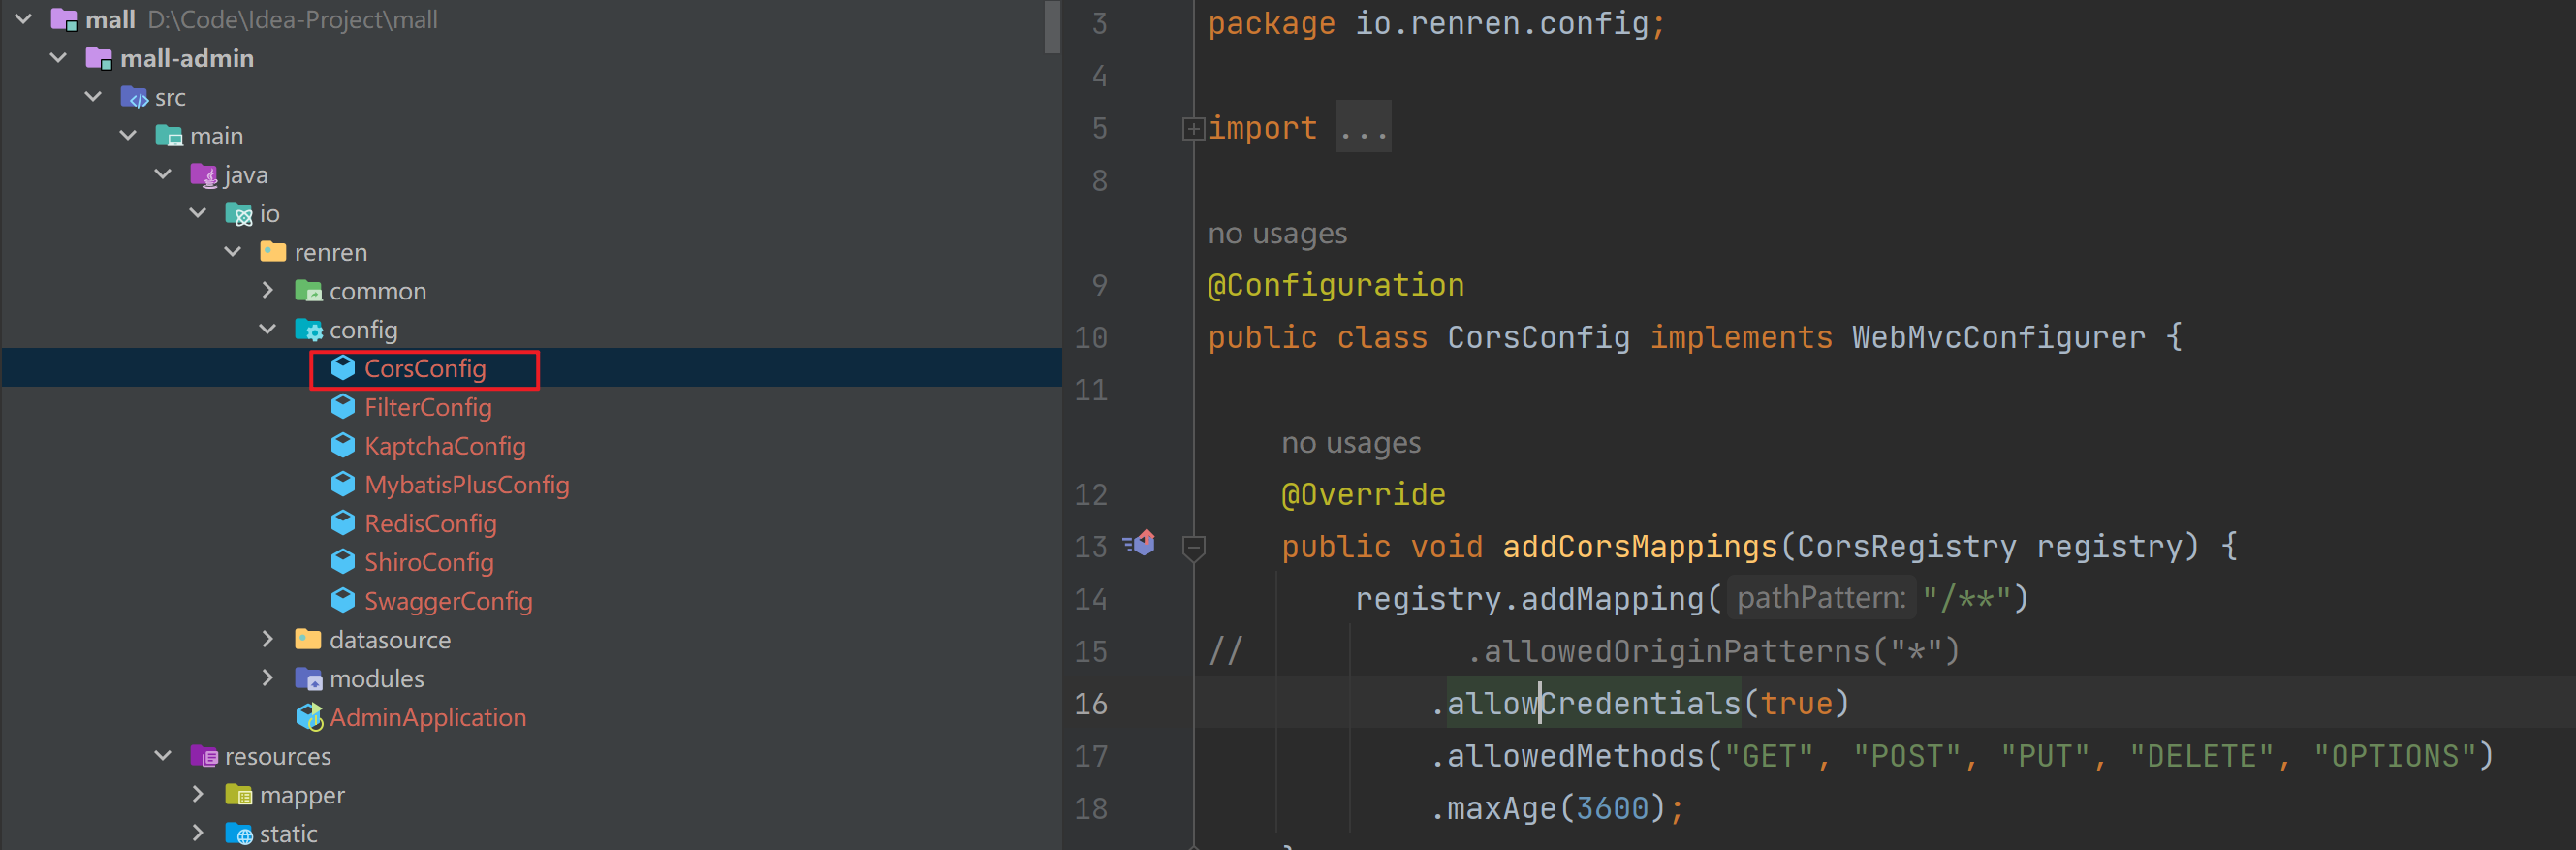Open KaptchaConfig file

coord(445,446)
